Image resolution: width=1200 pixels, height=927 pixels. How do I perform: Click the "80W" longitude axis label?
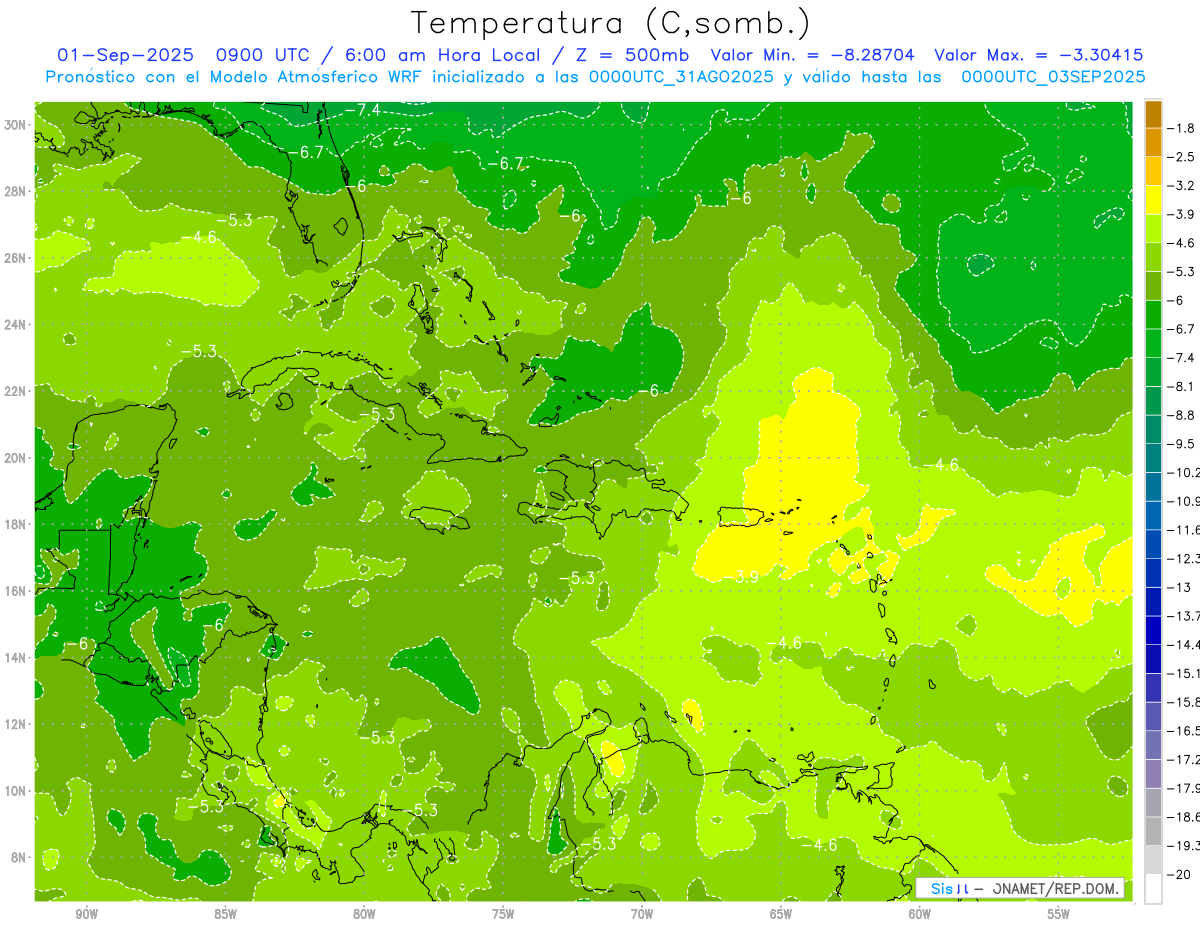point(364,914)
